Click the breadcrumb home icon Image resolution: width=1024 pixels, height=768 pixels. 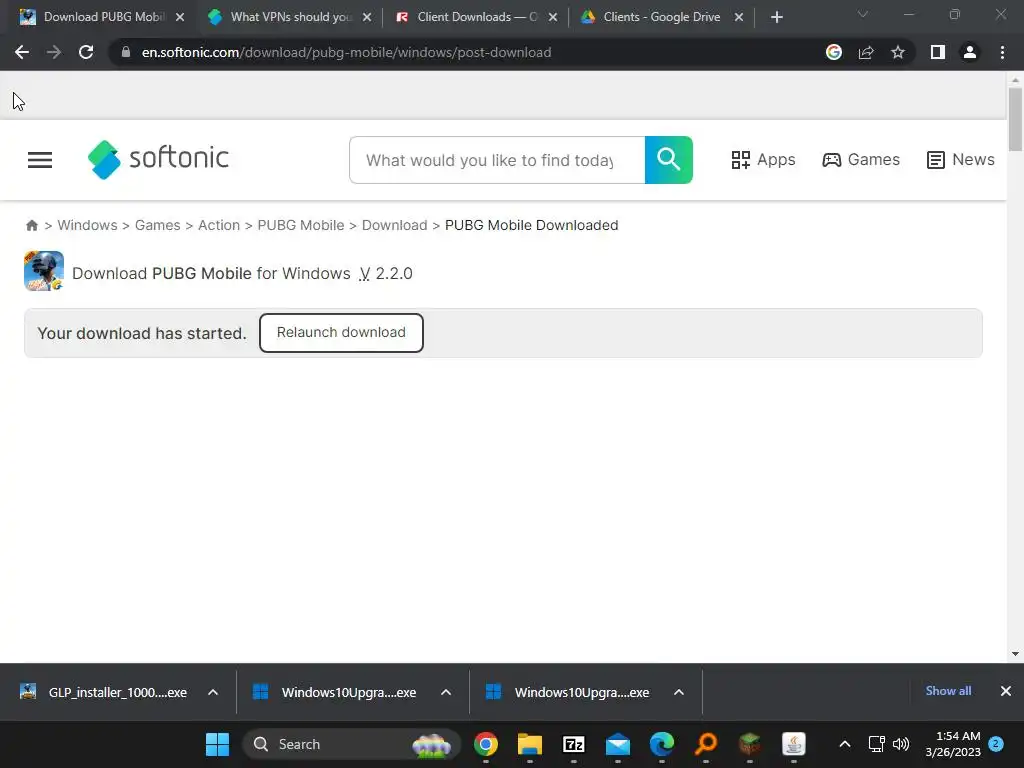31,225
